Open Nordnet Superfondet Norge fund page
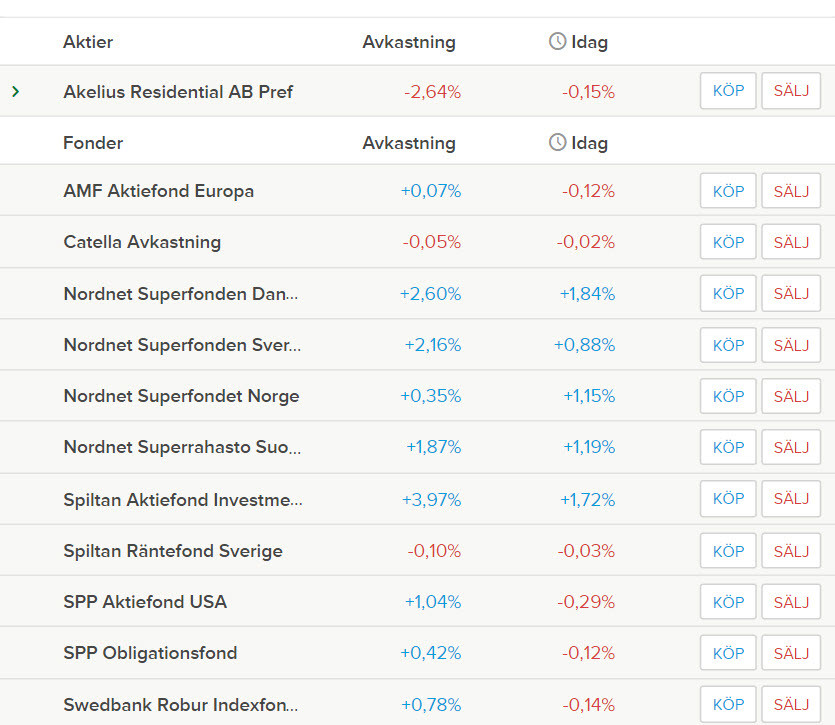The image size is (835, 725). click(x=181, y=396)
